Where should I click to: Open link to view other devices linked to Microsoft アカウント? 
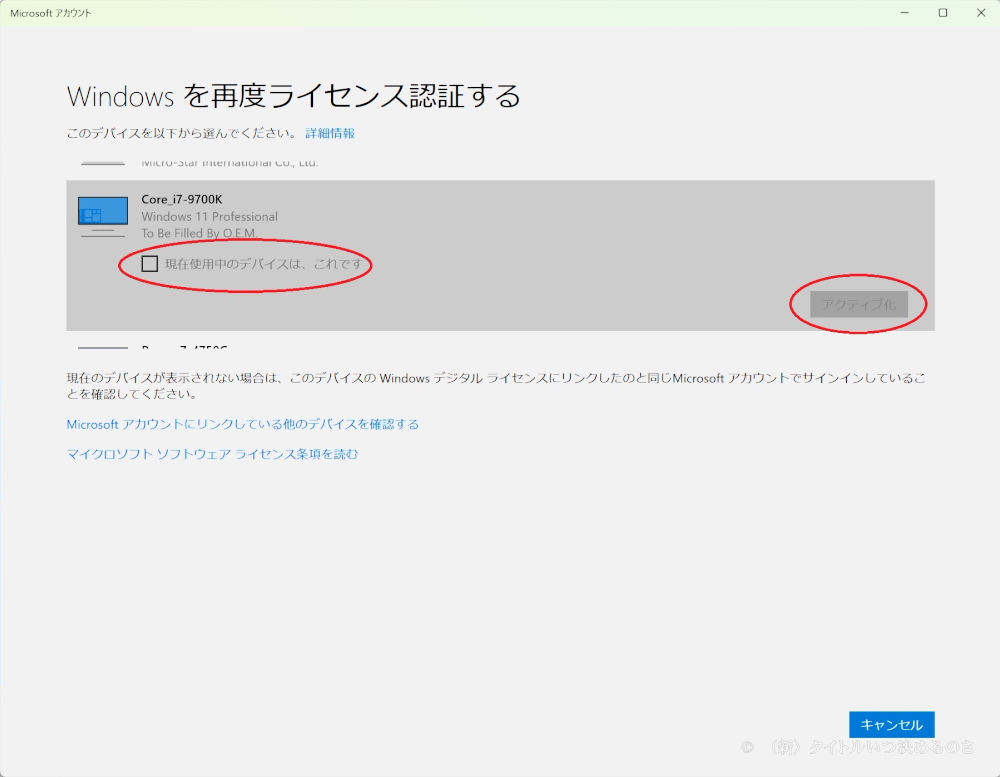[242, 424]
